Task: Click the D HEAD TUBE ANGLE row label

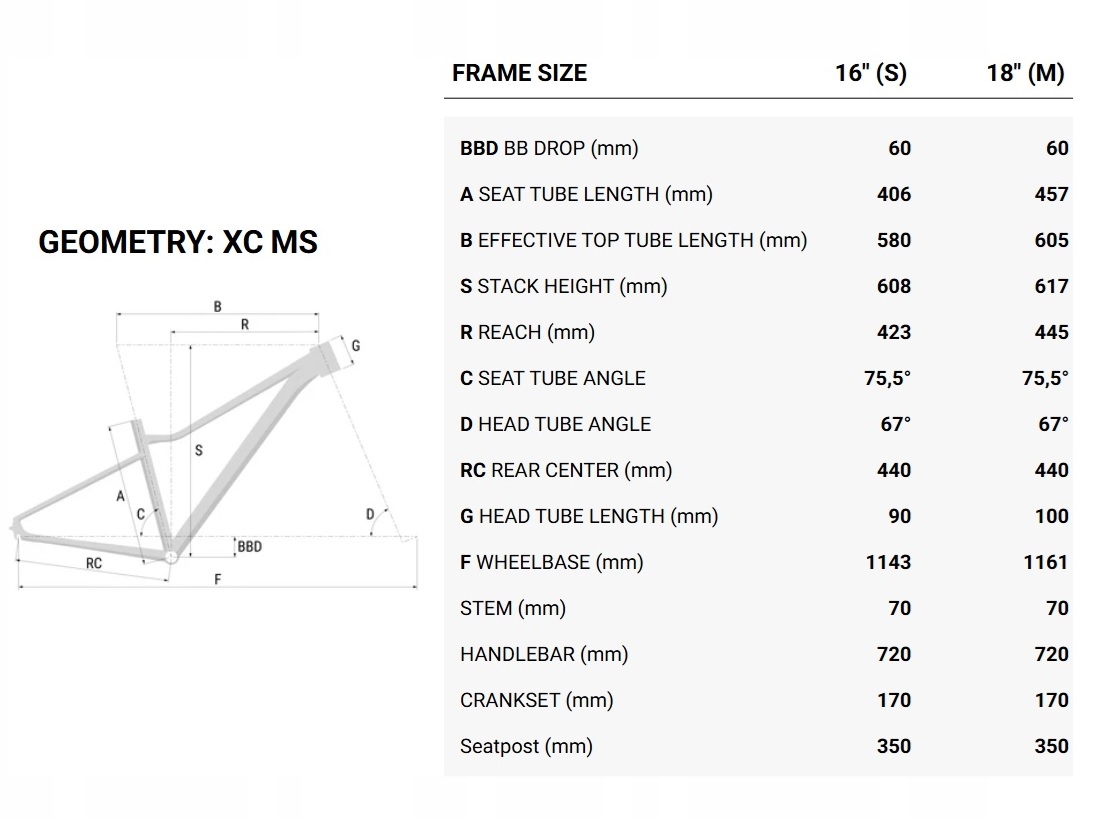Action: (x=555, y=424)
